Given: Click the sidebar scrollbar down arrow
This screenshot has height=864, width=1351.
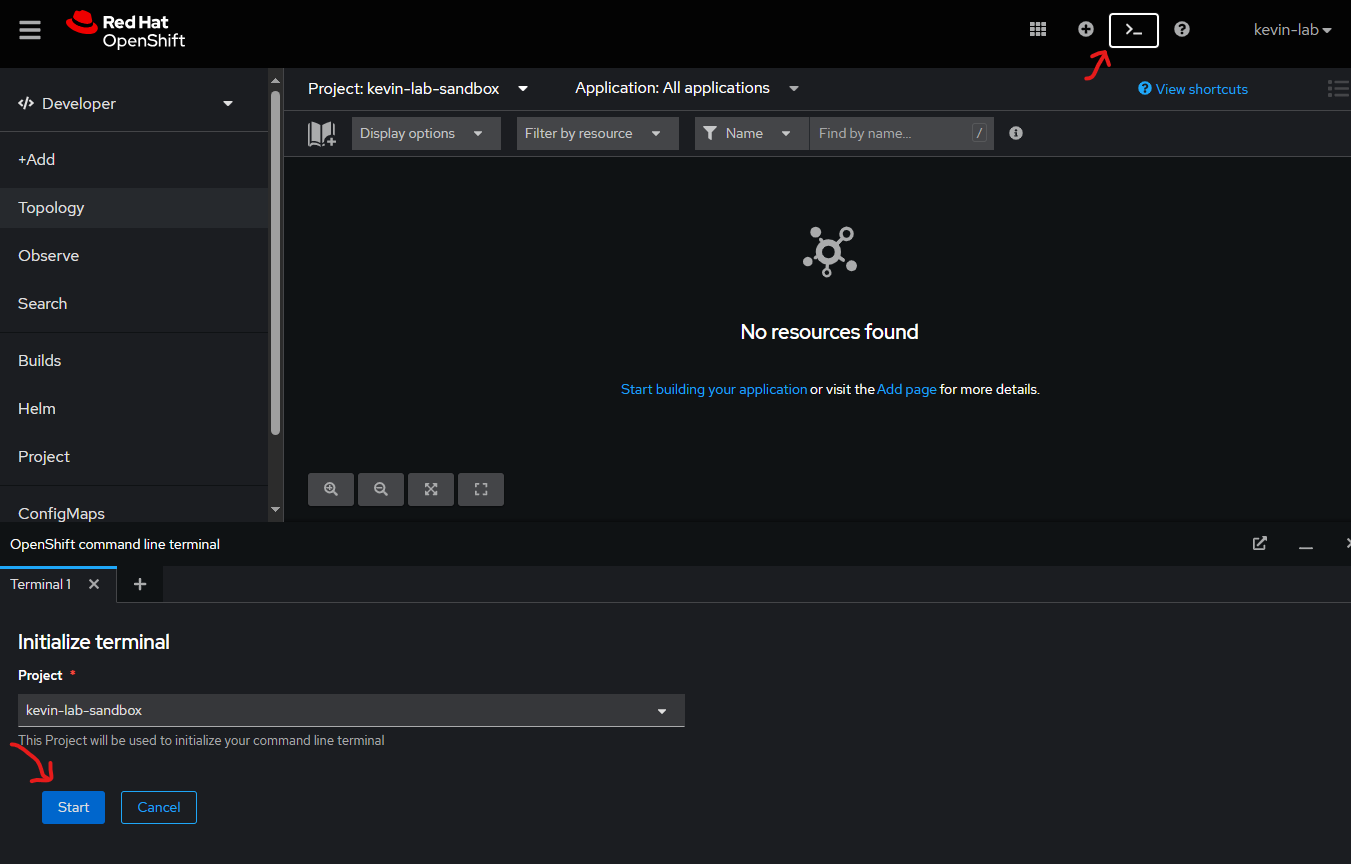Looking at the screenshot, I should [276, 510].
